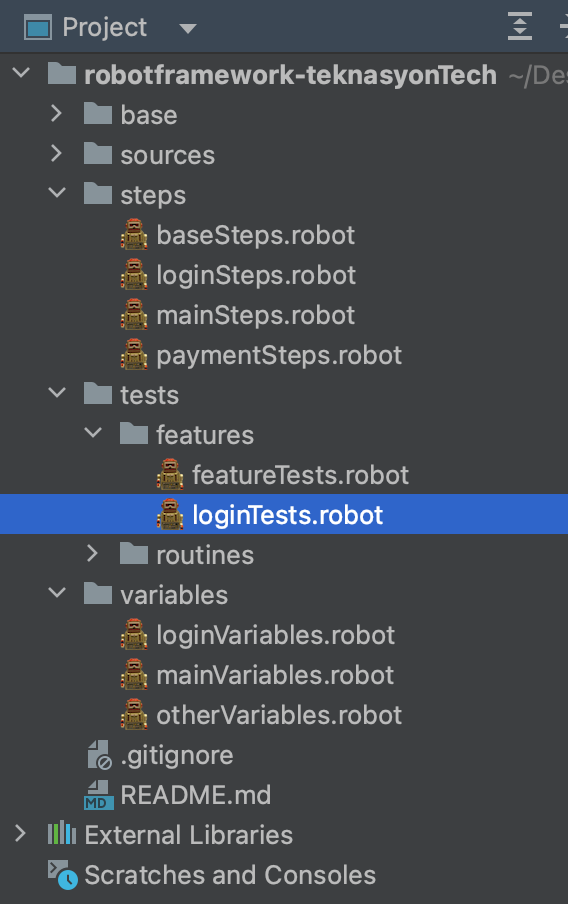568x904 pixels.
Task: Expand the routines folder
Action: coord(92,553)
